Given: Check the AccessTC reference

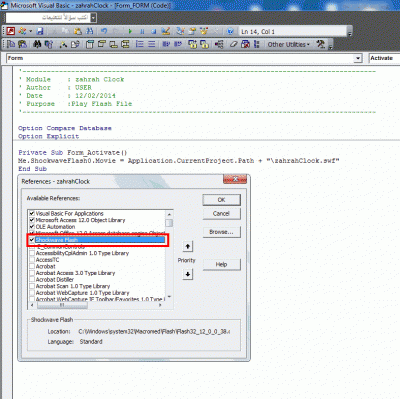Looking at the screenshot, I should pos(32,260).
